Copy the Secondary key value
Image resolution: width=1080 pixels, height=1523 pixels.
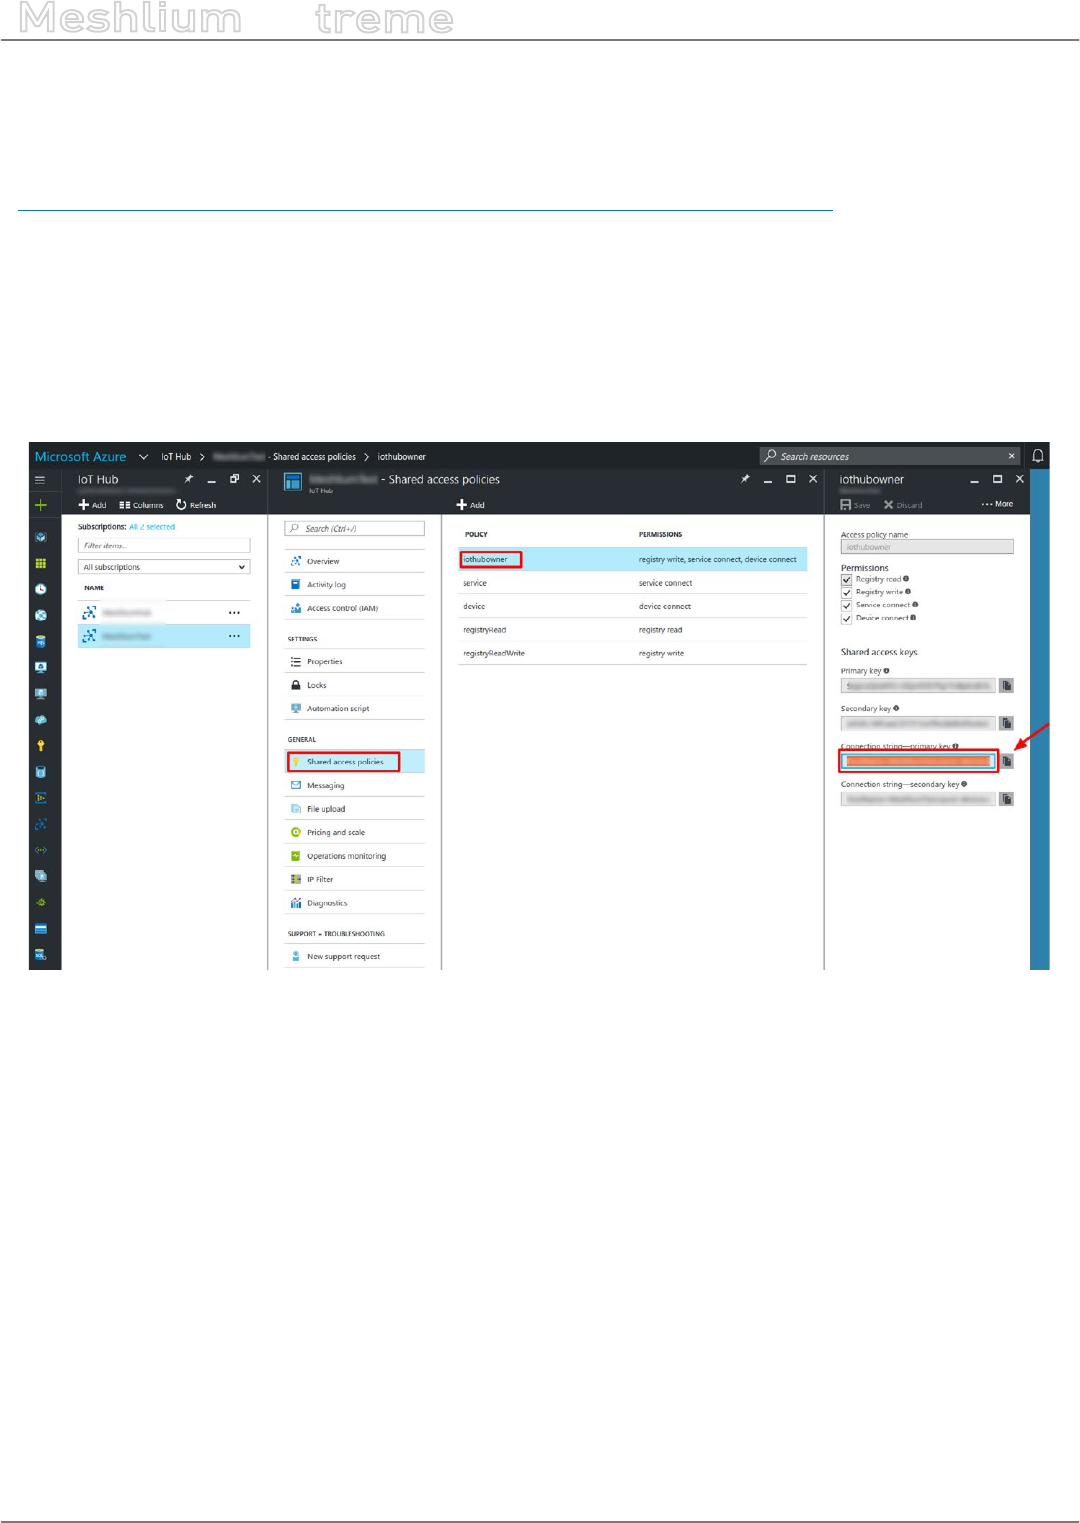[1006, 723]
